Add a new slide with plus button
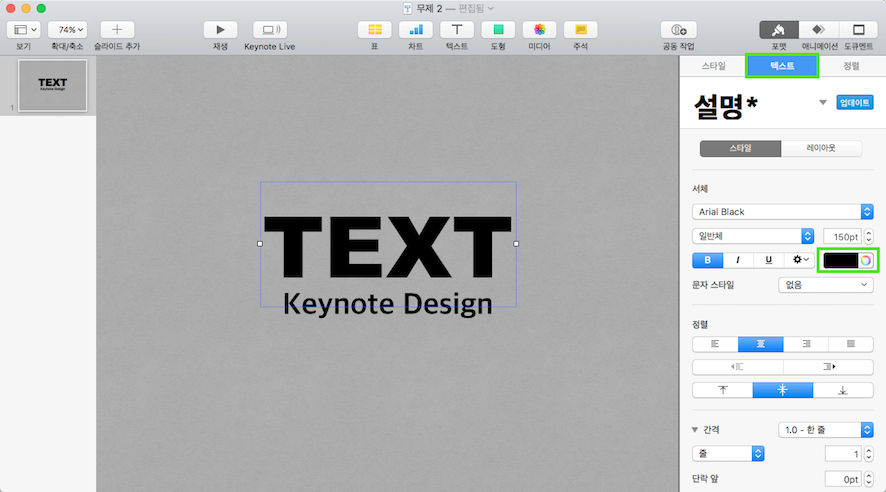The image size is (886, 492). click(117, 29)
